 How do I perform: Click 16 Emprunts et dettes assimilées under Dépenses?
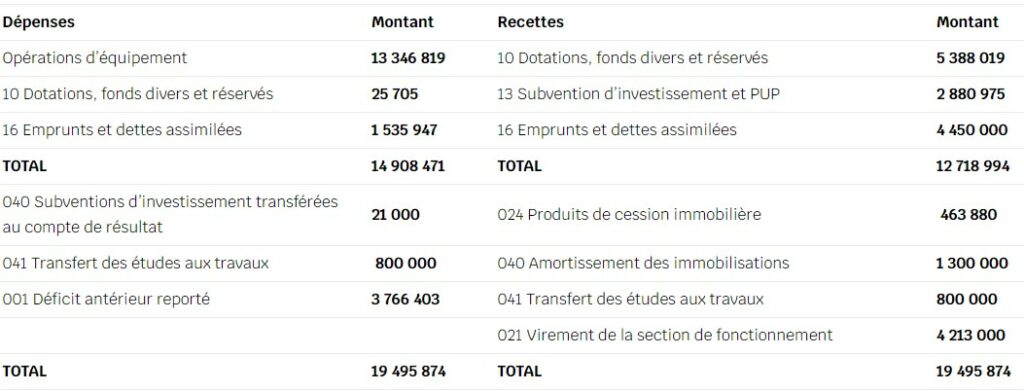point(122,130)
